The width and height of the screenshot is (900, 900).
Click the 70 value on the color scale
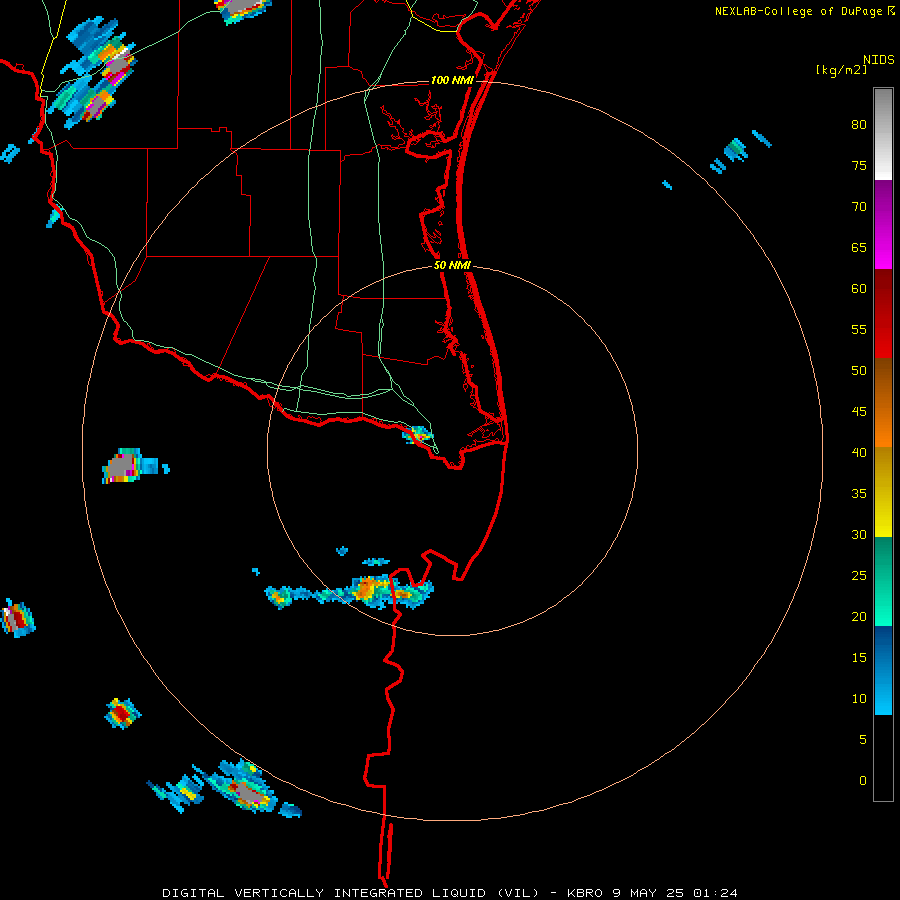tap(859, 207)
